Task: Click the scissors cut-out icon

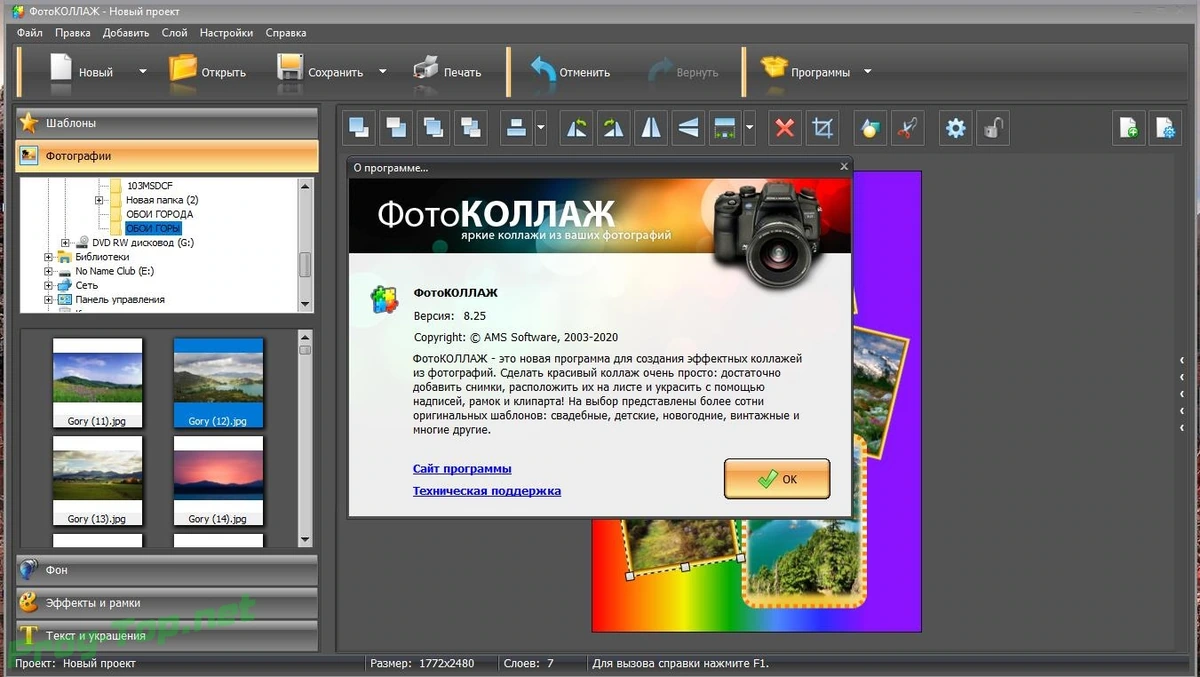Action: point(908,128)
